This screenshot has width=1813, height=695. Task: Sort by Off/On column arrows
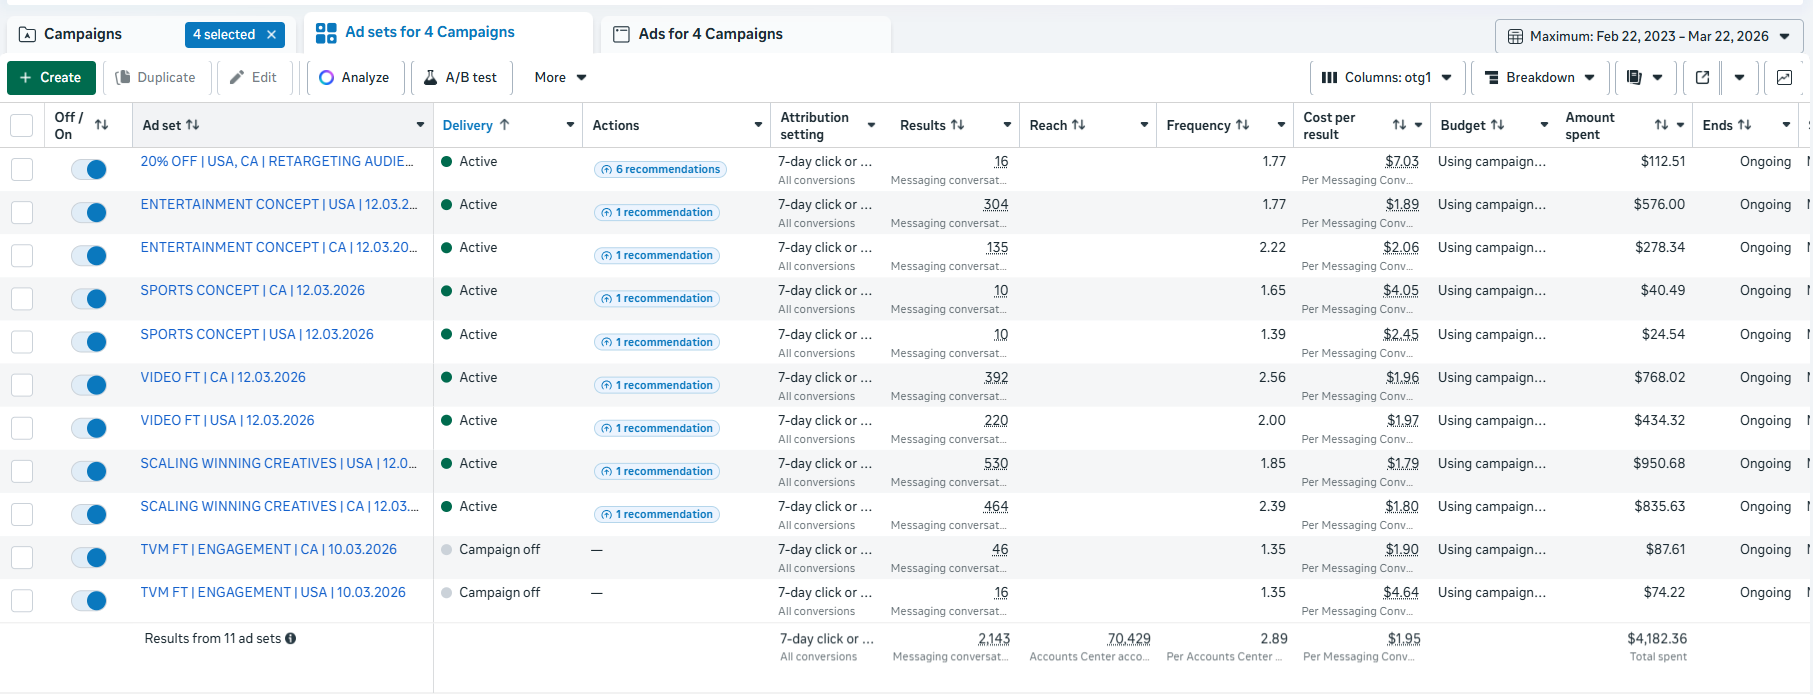[101, 125]
